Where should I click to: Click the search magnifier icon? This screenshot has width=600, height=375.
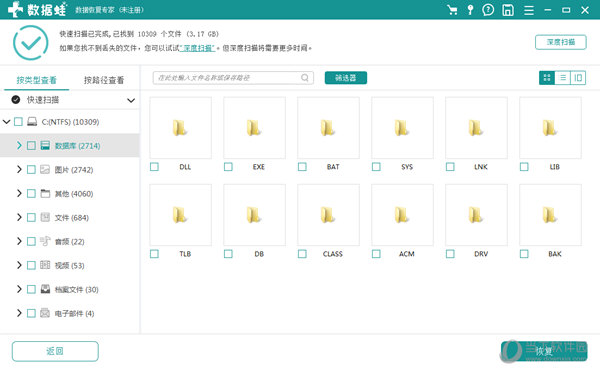[305, 78]
